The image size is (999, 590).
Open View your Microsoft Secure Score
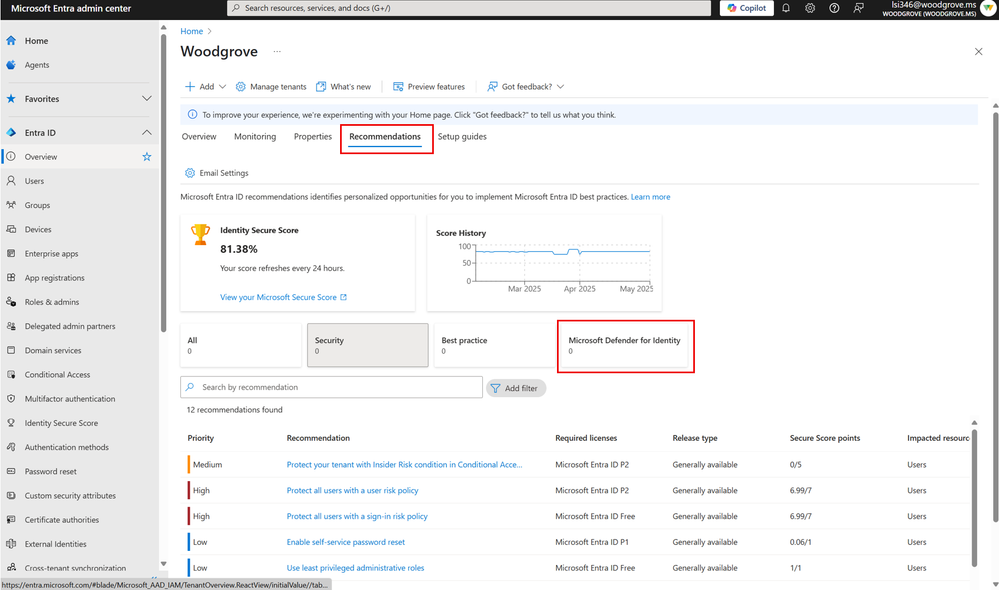tap(284, 298)
